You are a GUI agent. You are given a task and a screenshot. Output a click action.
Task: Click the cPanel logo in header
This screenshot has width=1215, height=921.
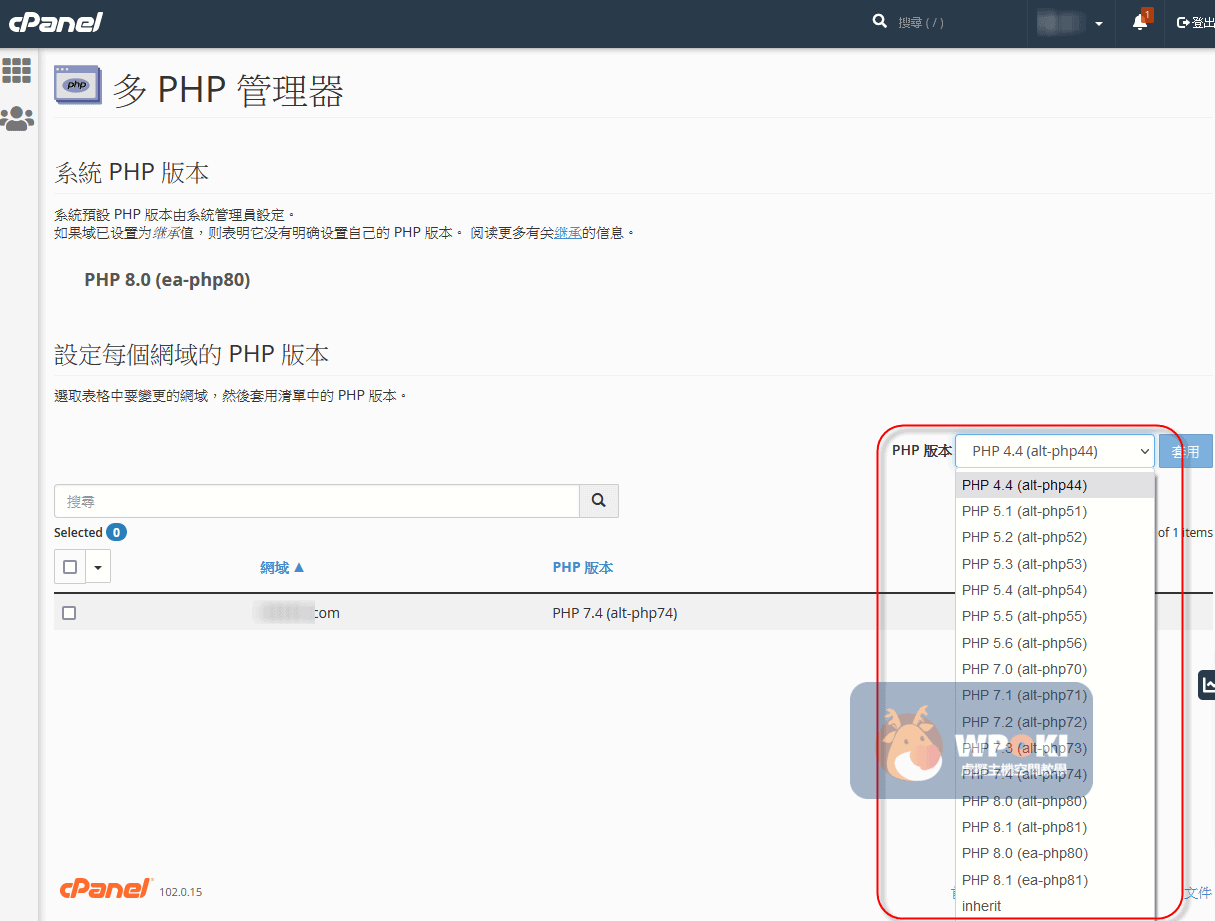tap(56, 22)
